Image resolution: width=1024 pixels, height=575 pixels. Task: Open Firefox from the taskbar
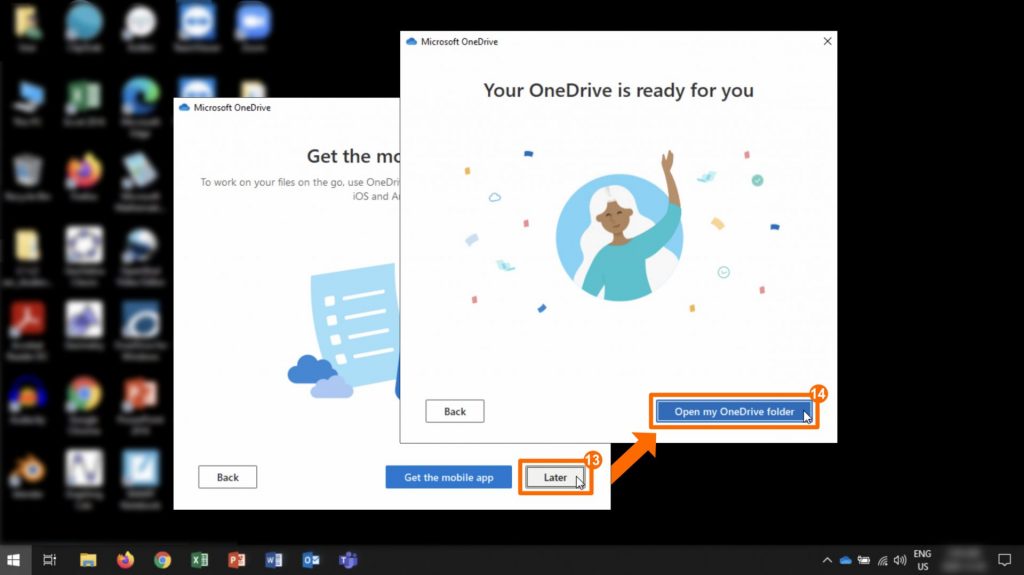[125, 560]
